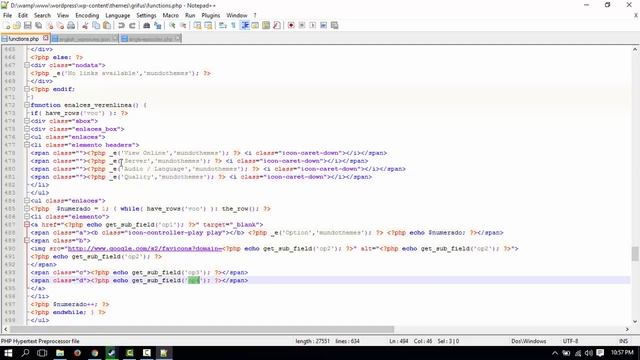Open the File menu

click(x=7, y=15)
